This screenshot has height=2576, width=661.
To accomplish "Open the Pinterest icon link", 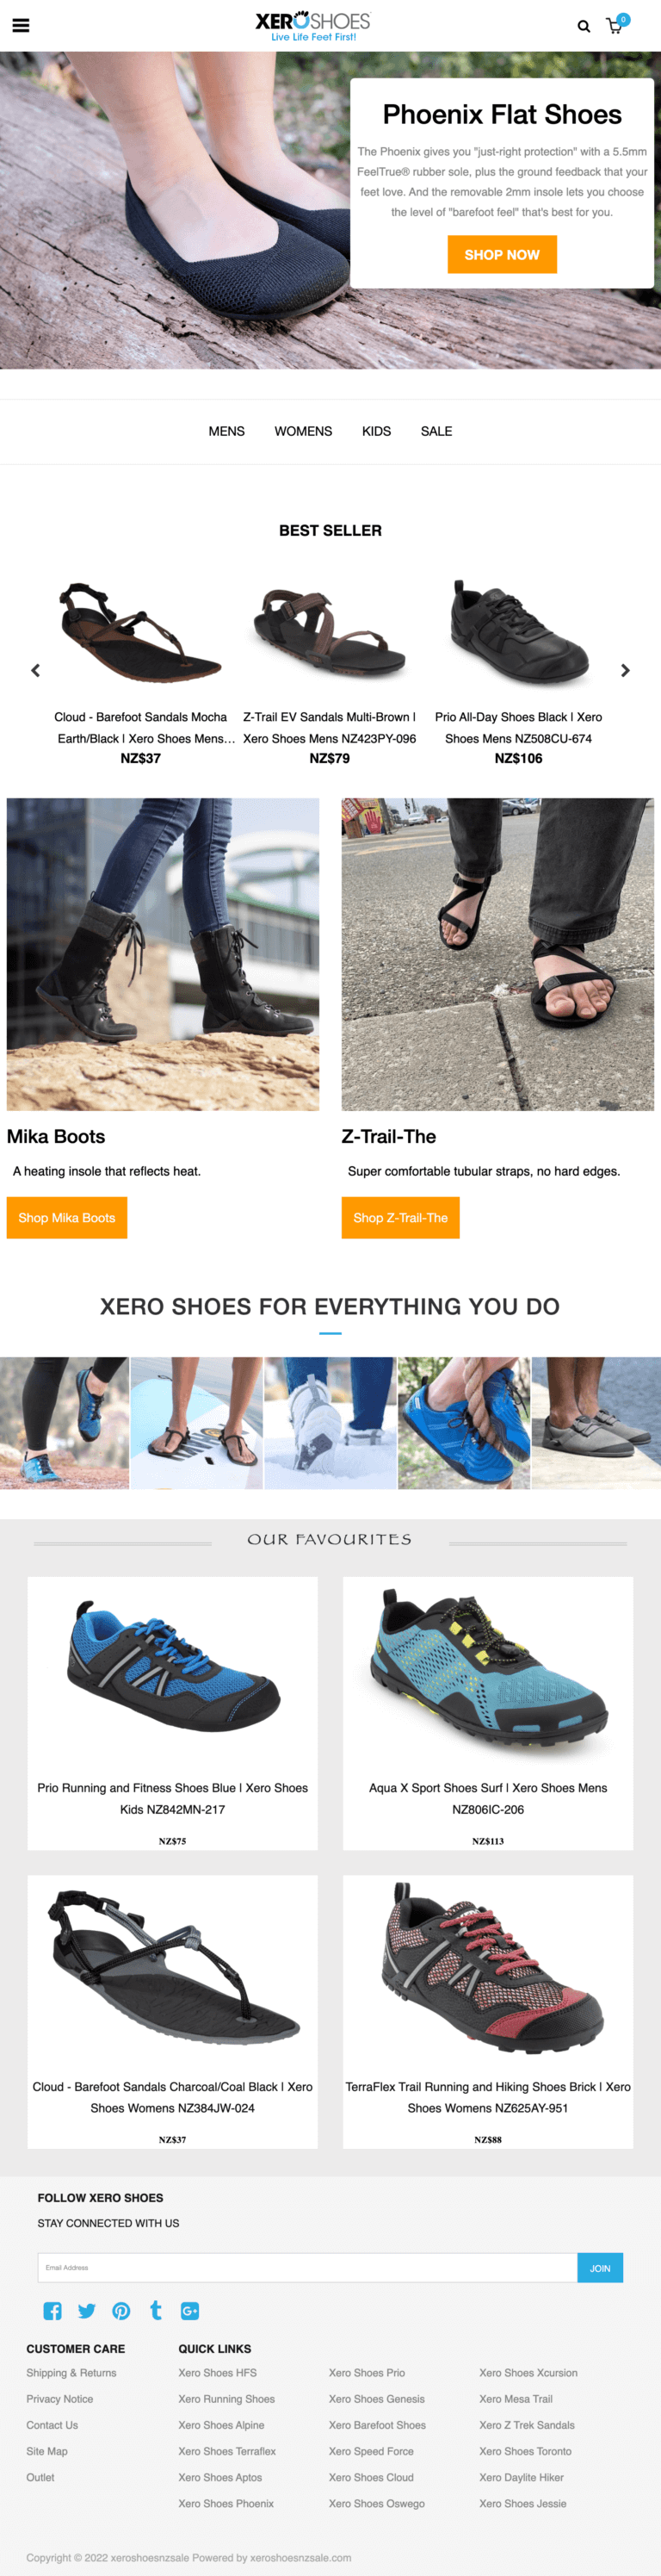I will 121,2311.
